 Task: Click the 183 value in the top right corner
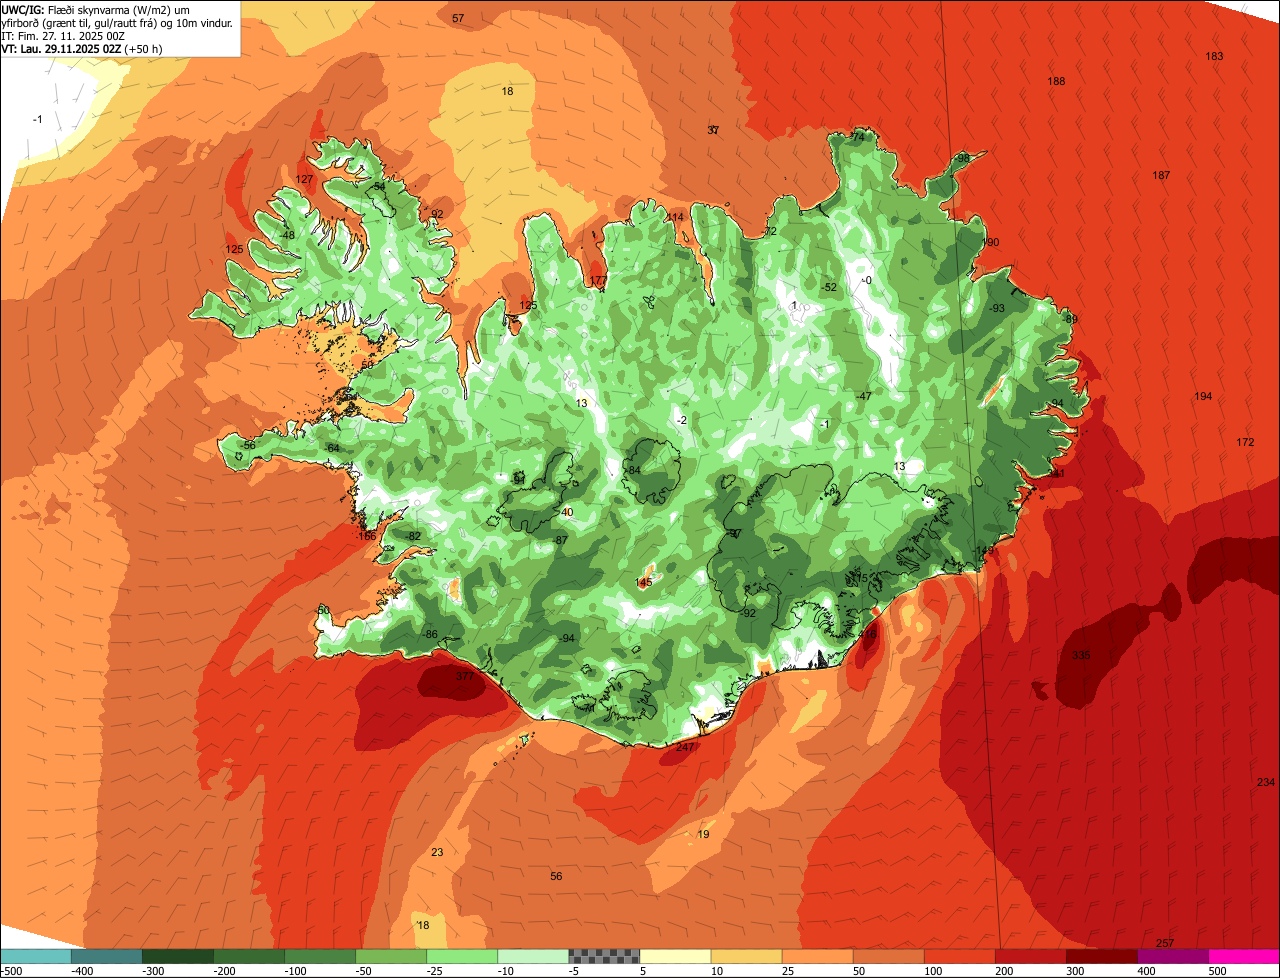(1214, 57)
